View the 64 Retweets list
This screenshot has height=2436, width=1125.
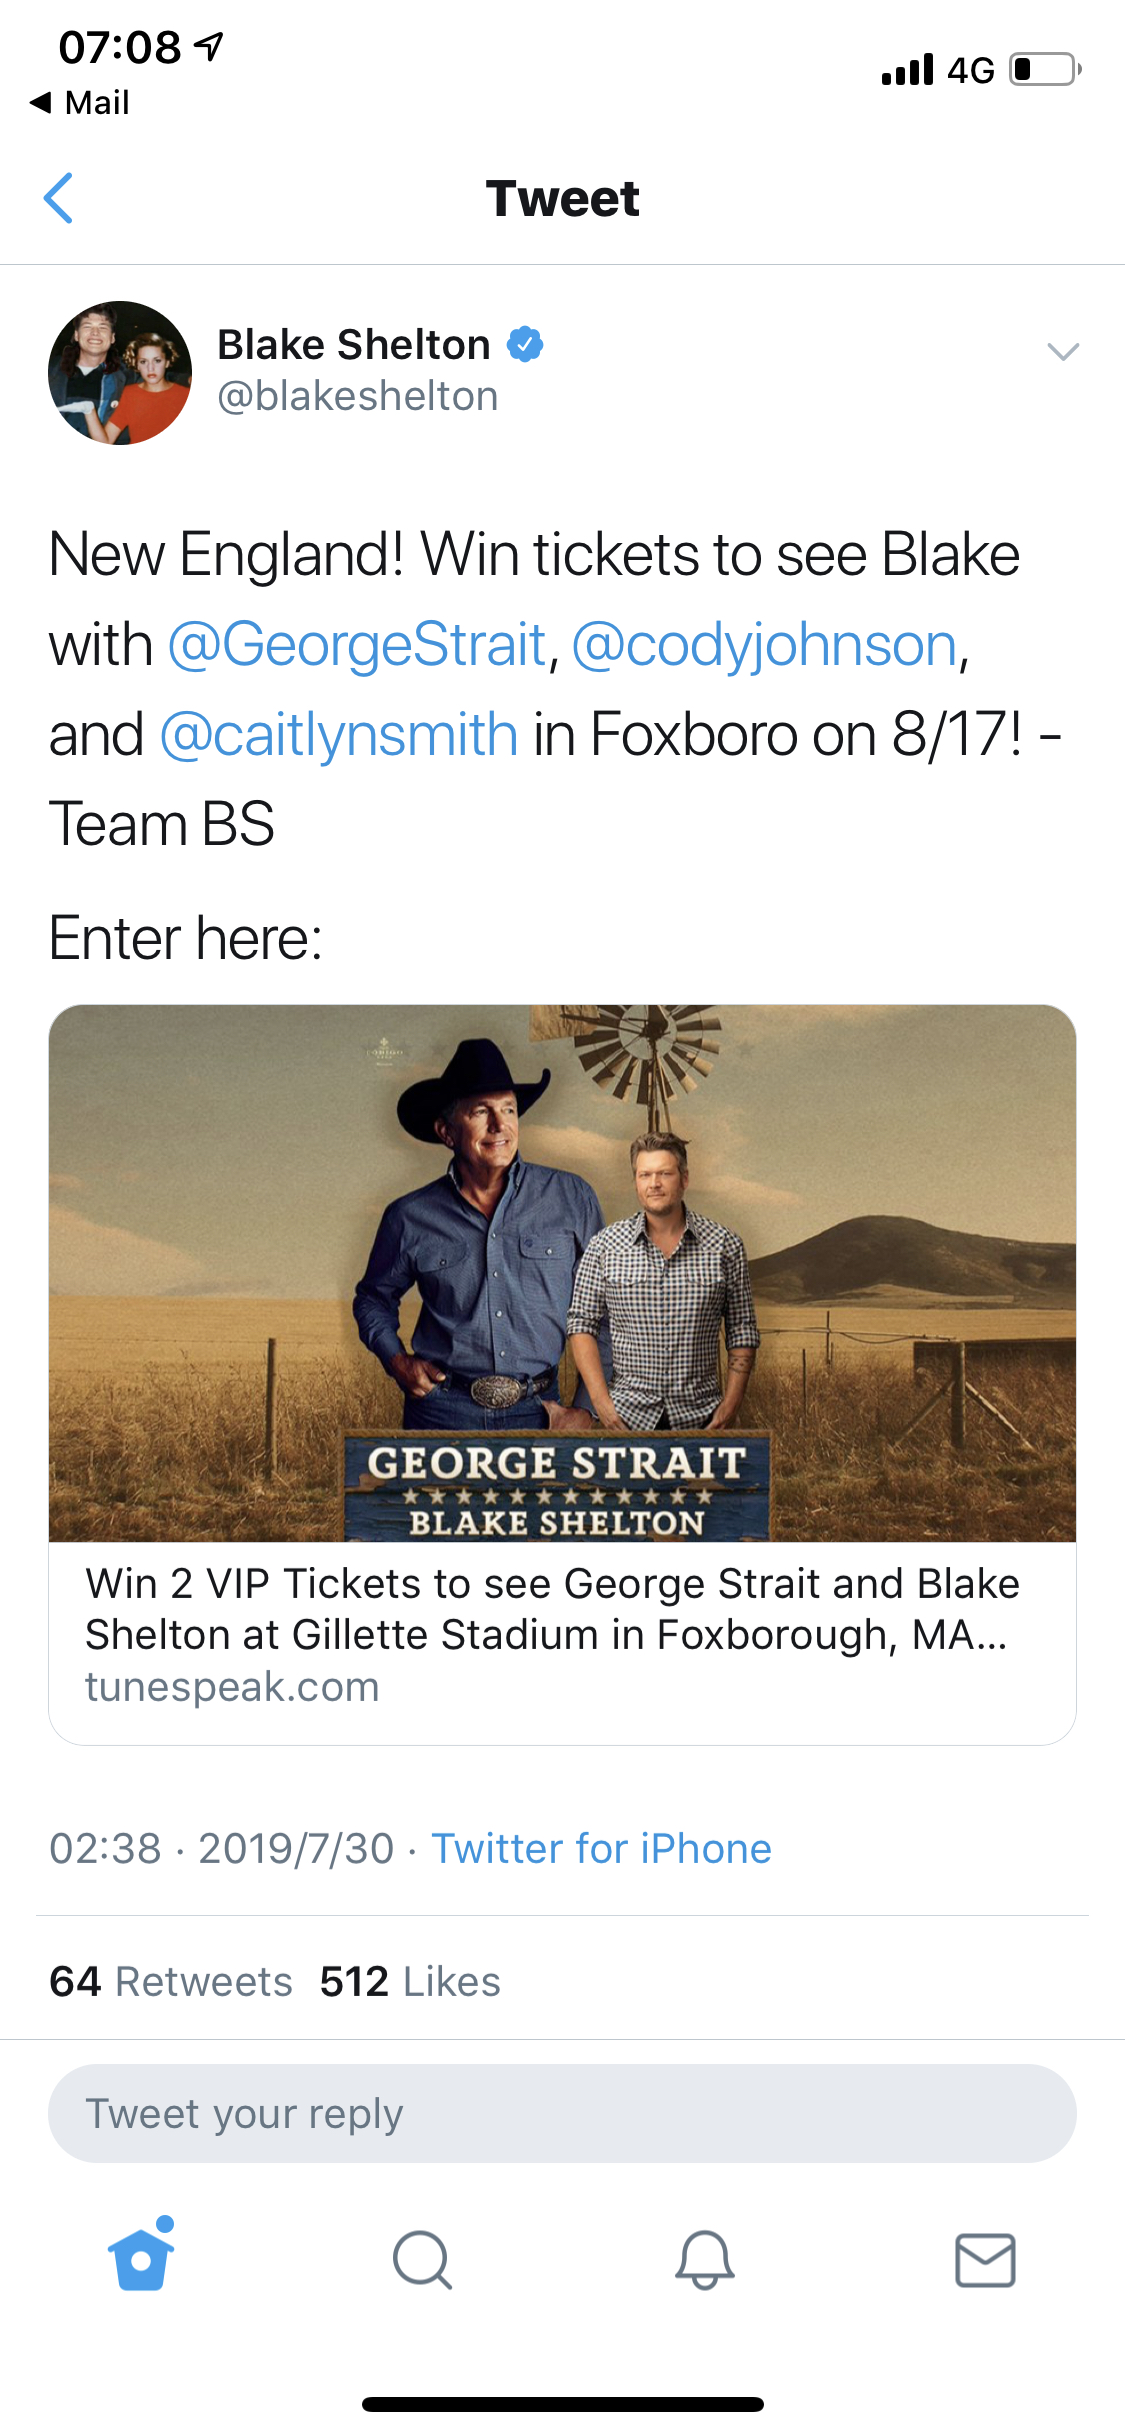171,1981
